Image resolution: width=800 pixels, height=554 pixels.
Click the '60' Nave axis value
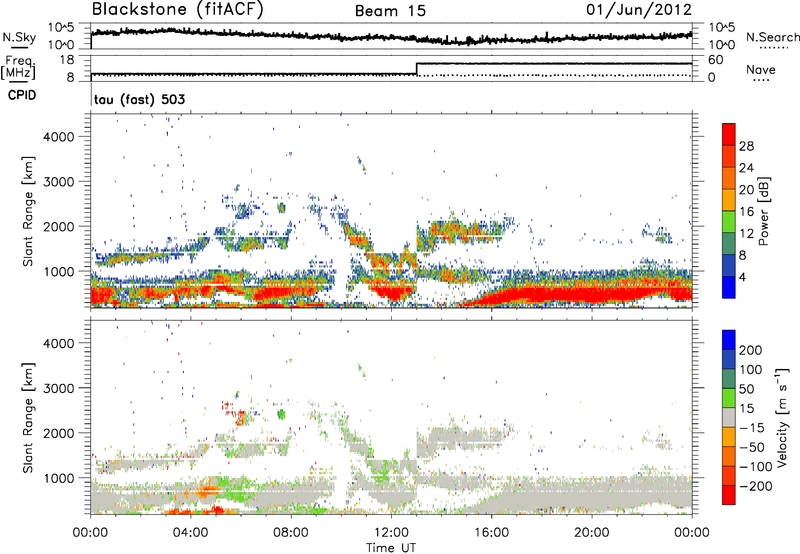click(x=716, y=60)
